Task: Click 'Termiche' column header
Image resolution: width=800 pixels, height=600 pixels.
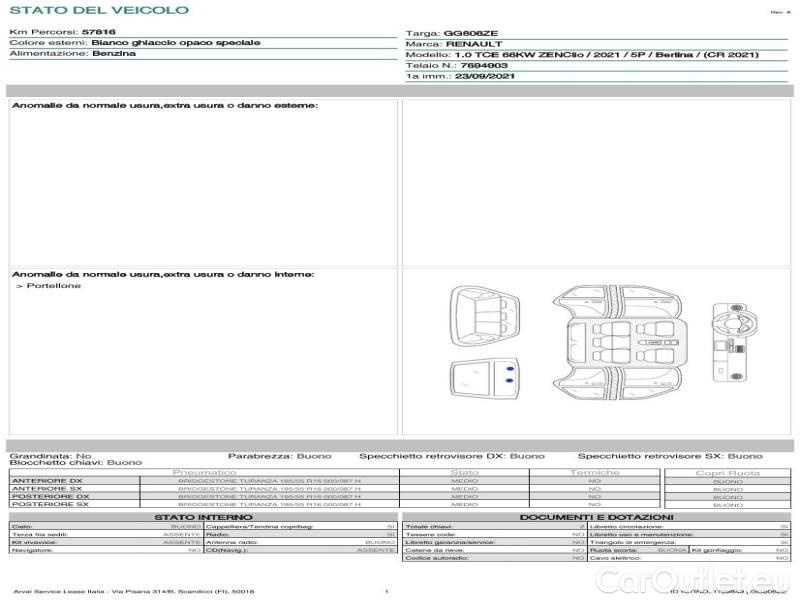Action: click(x=595, y=472)
